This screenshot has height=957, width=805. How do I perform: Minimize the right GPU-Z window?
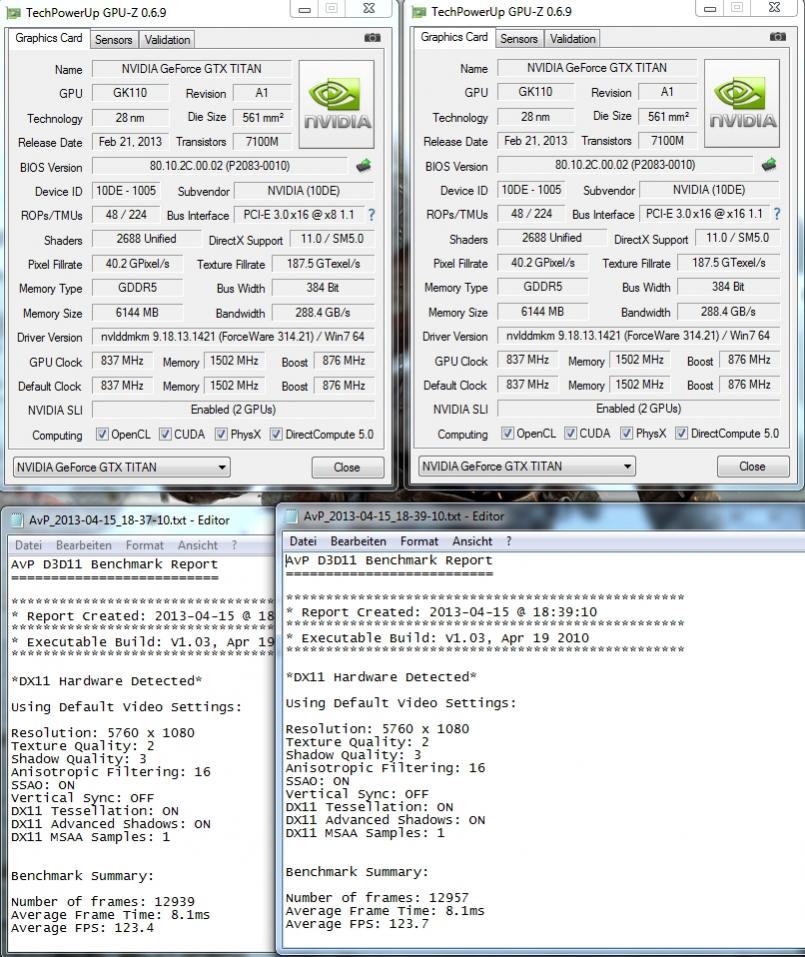pyautogui.click(x=710, y=9)
